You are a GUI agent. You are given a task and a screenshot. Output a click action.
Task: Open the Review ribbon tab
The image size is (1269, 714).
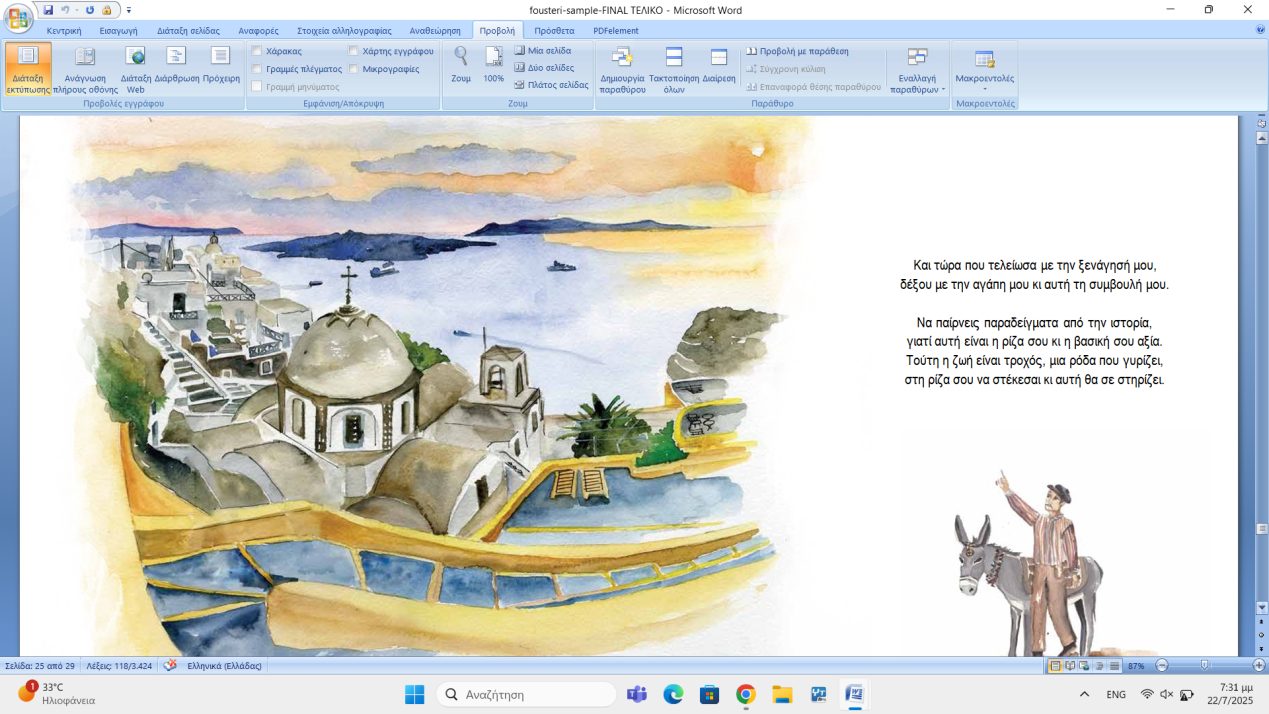435,31
